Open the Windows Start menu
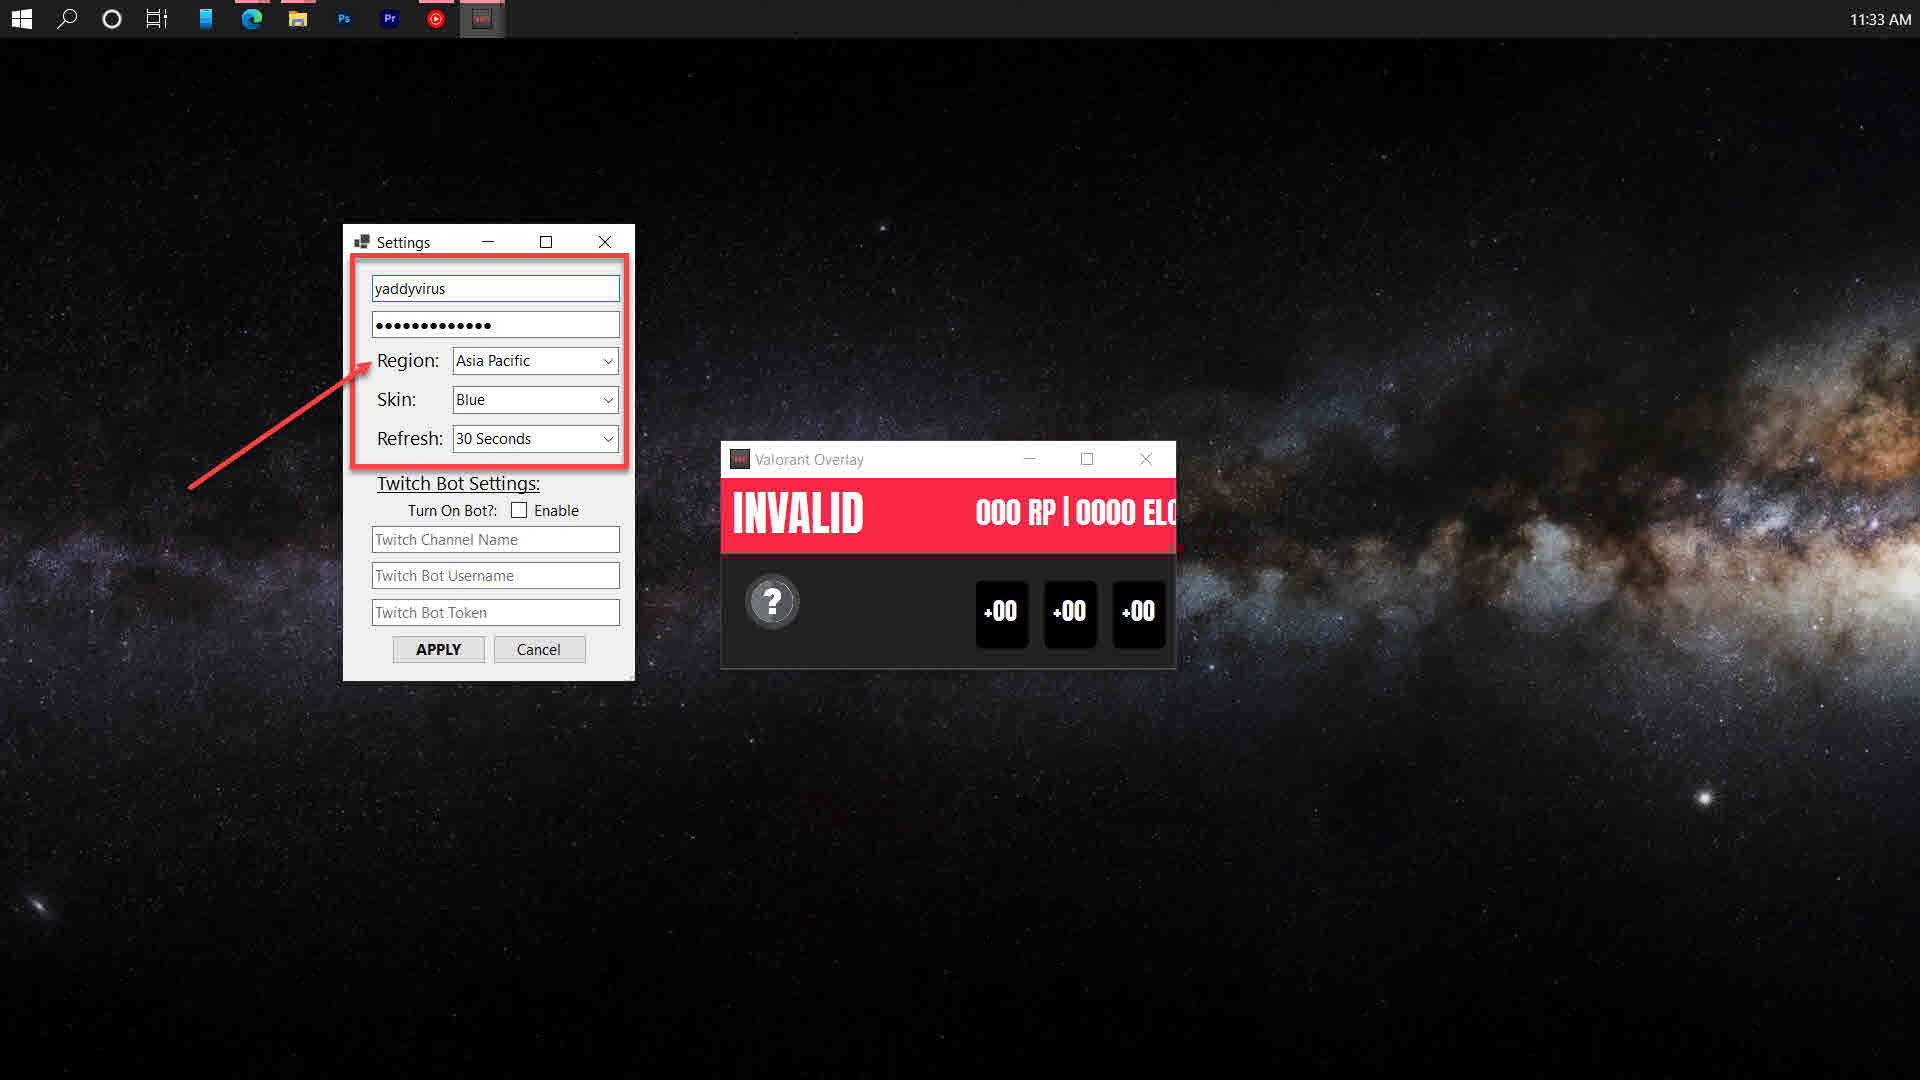The width and height of the screenshot is (1920, 1080). pos(21,19)
